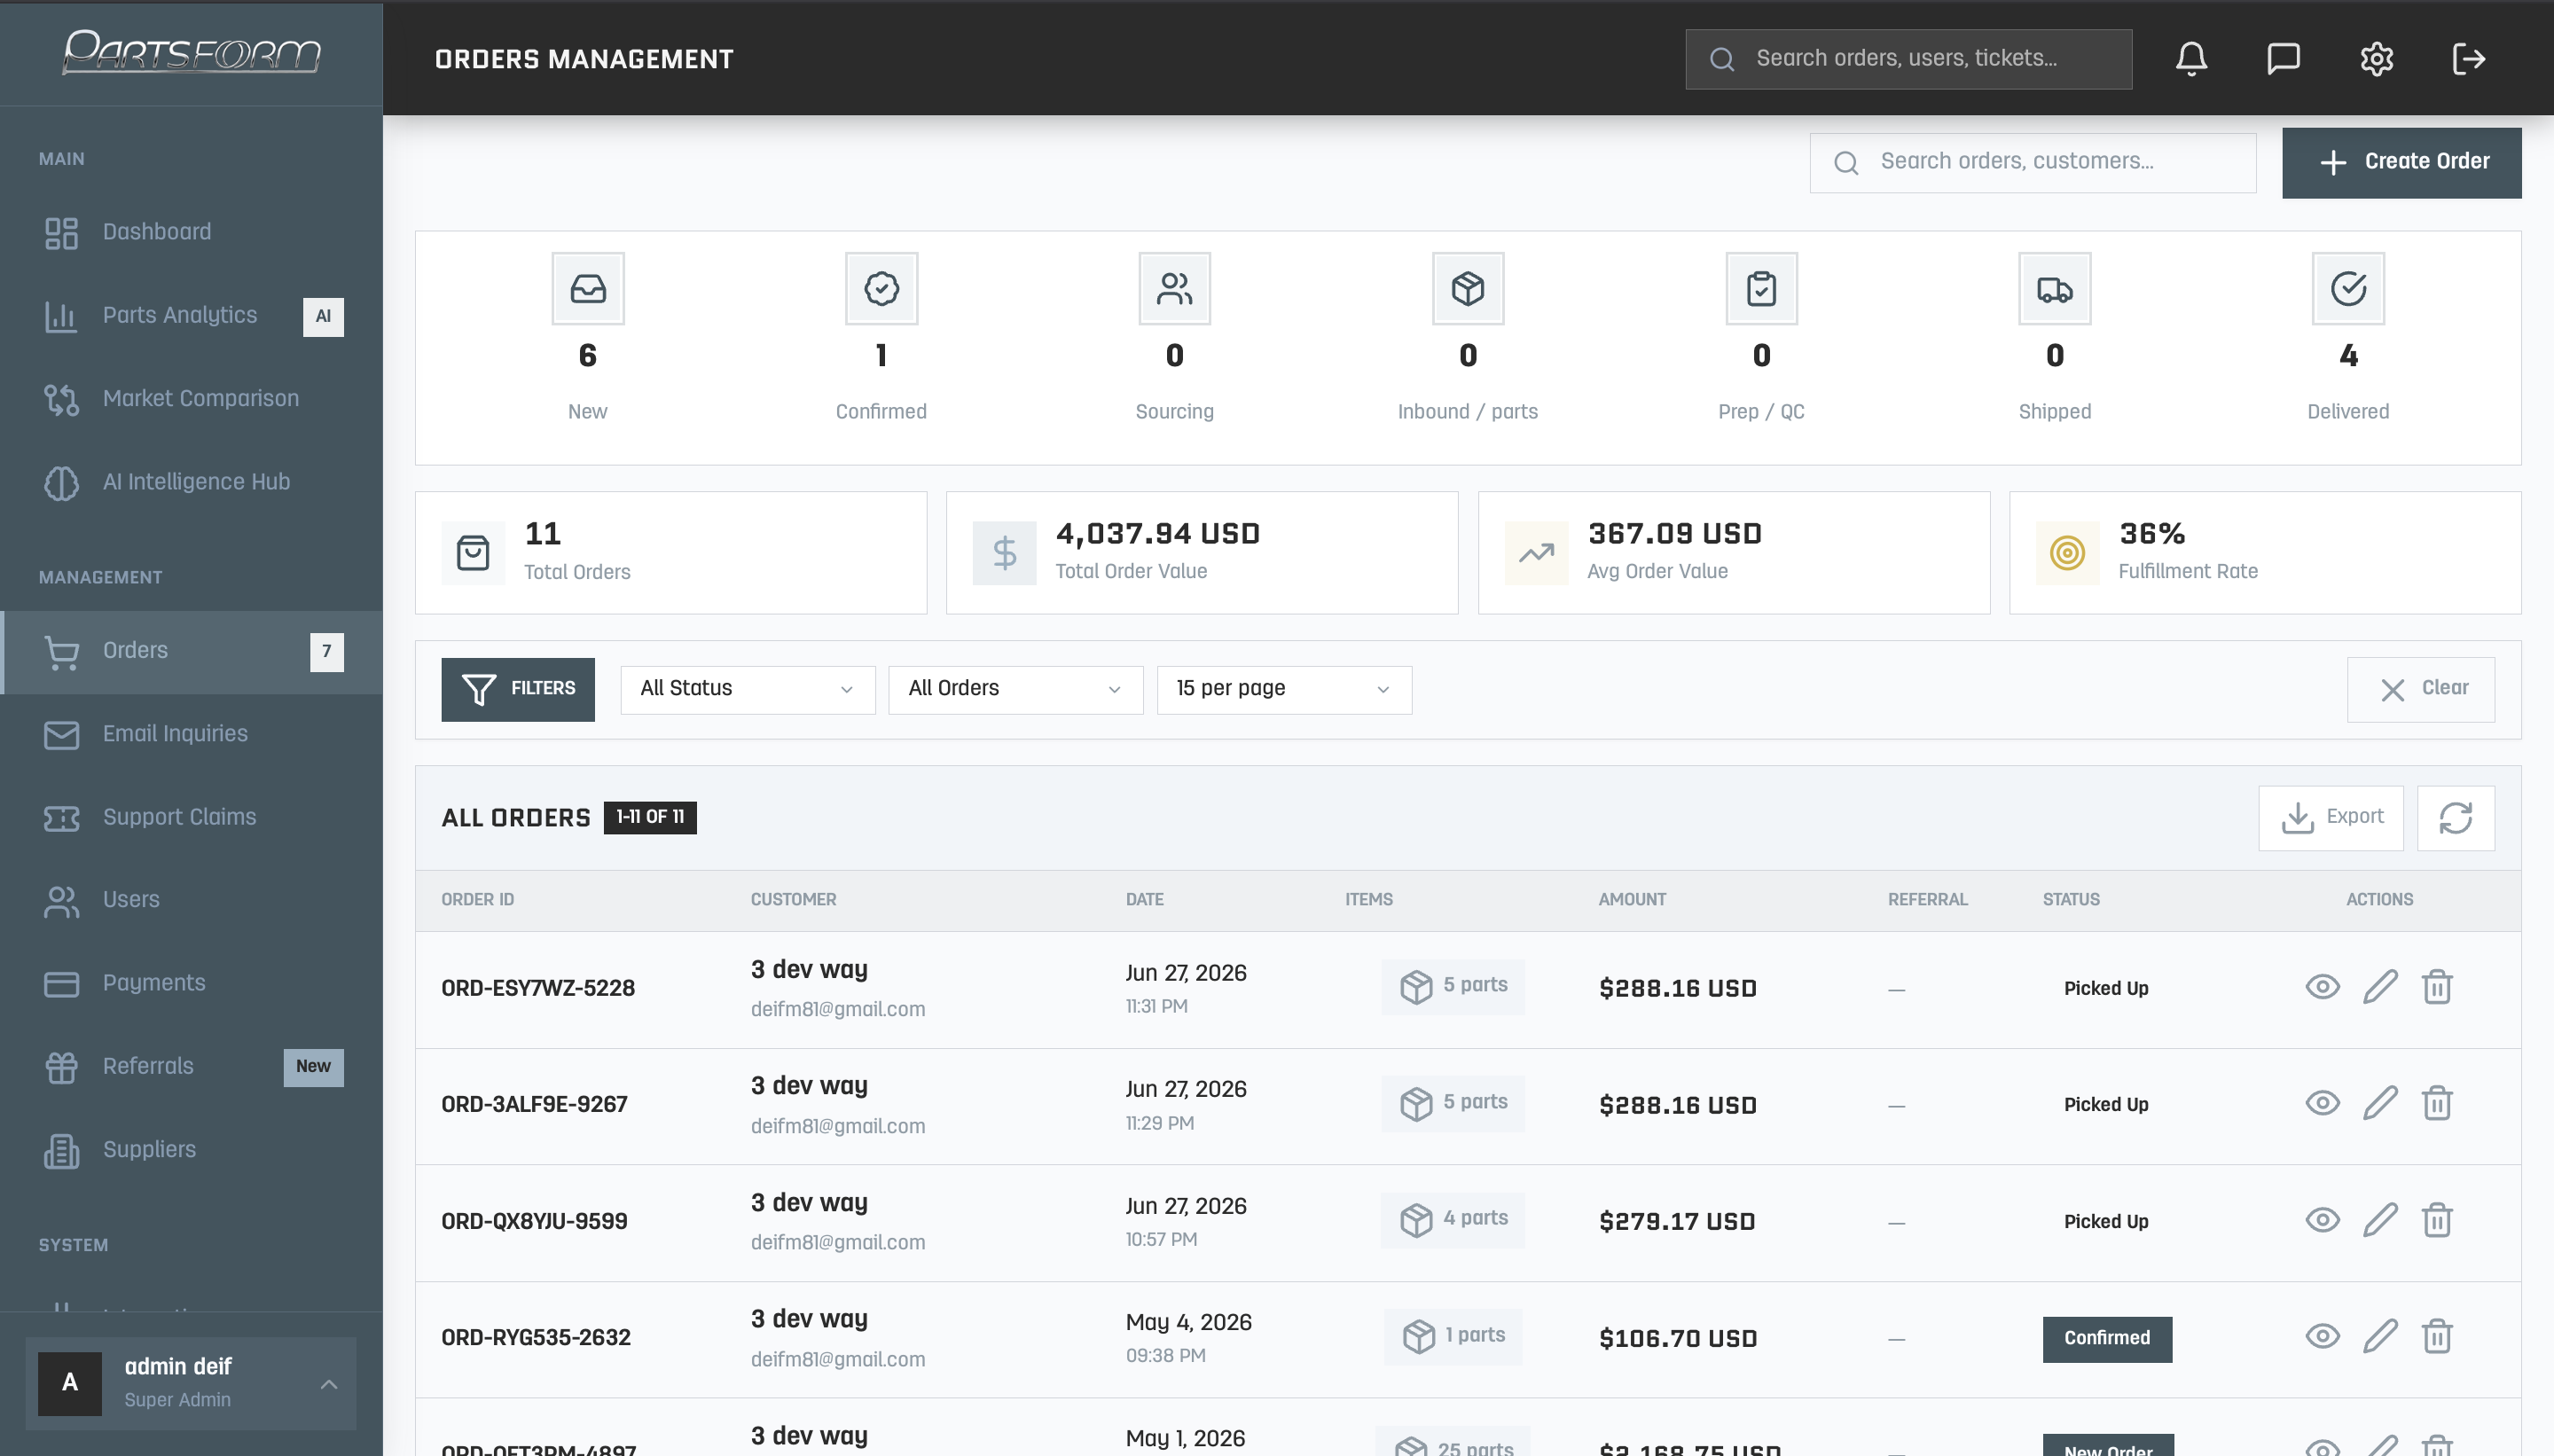
Task: Click the $106.70 USD amount
Action: pos(1677,1339)
